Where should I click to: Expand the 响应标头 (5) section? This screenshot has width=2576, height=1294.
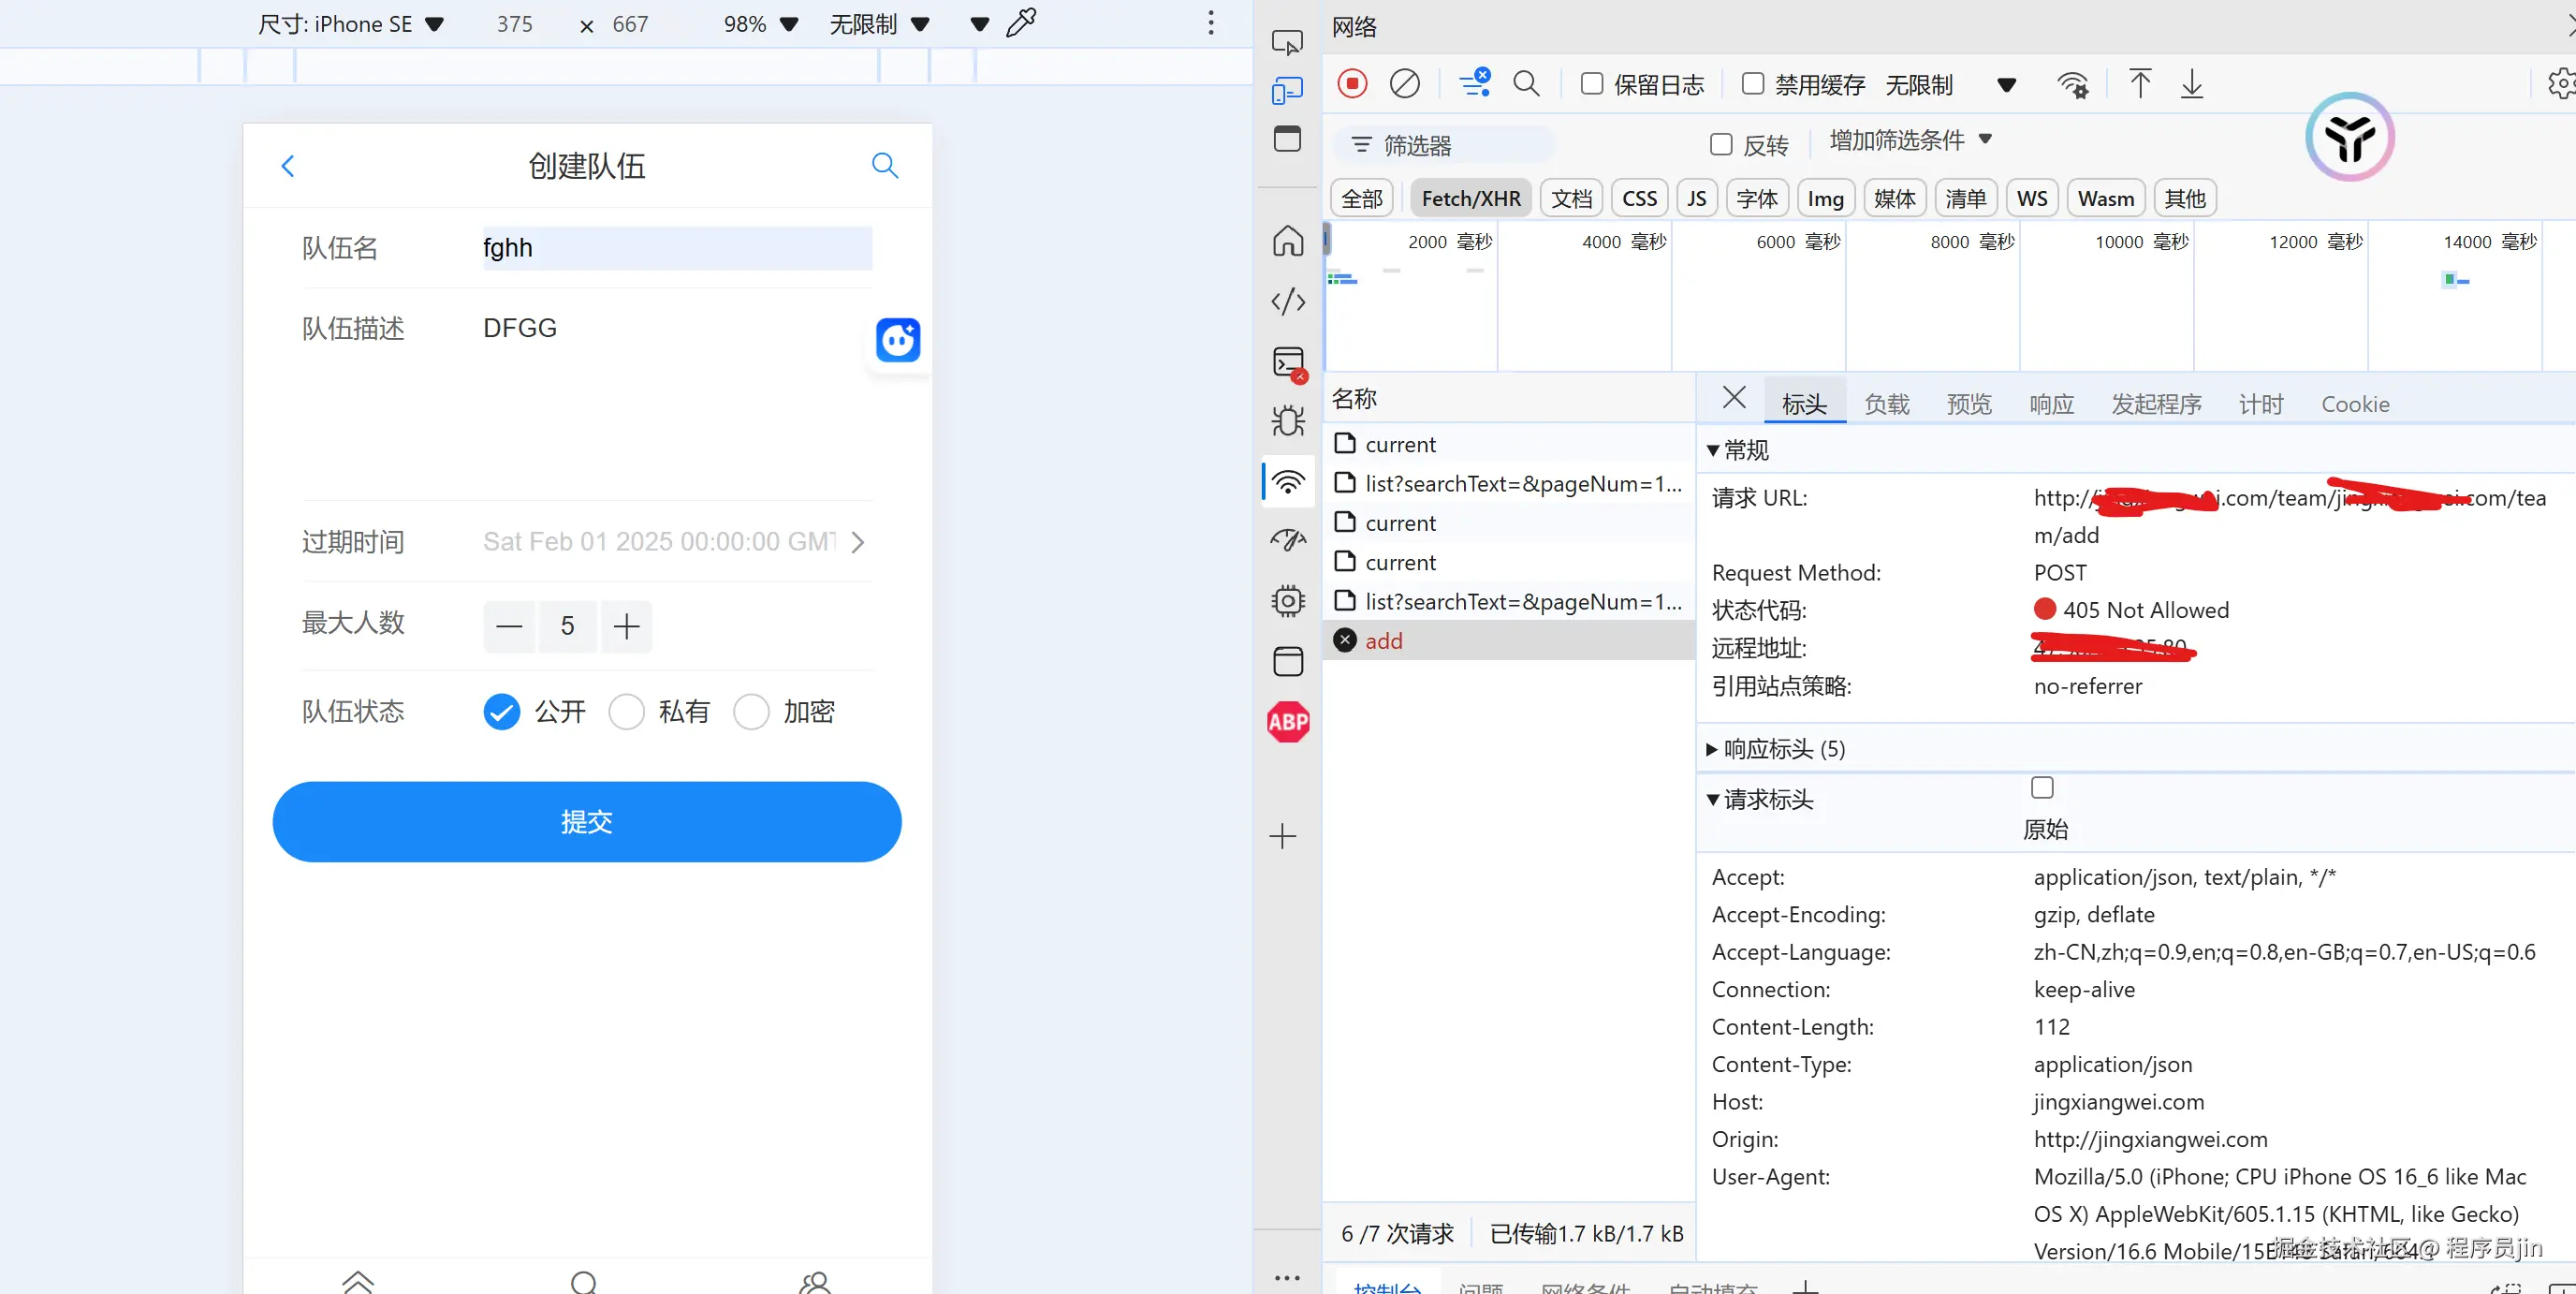1775,749
